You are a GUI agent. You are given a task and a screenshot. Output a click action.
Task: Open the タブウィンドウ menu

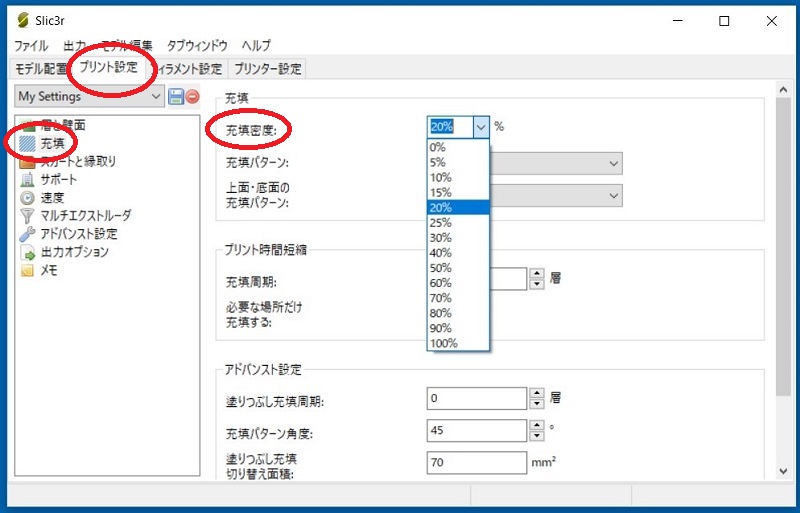point(197,45)
